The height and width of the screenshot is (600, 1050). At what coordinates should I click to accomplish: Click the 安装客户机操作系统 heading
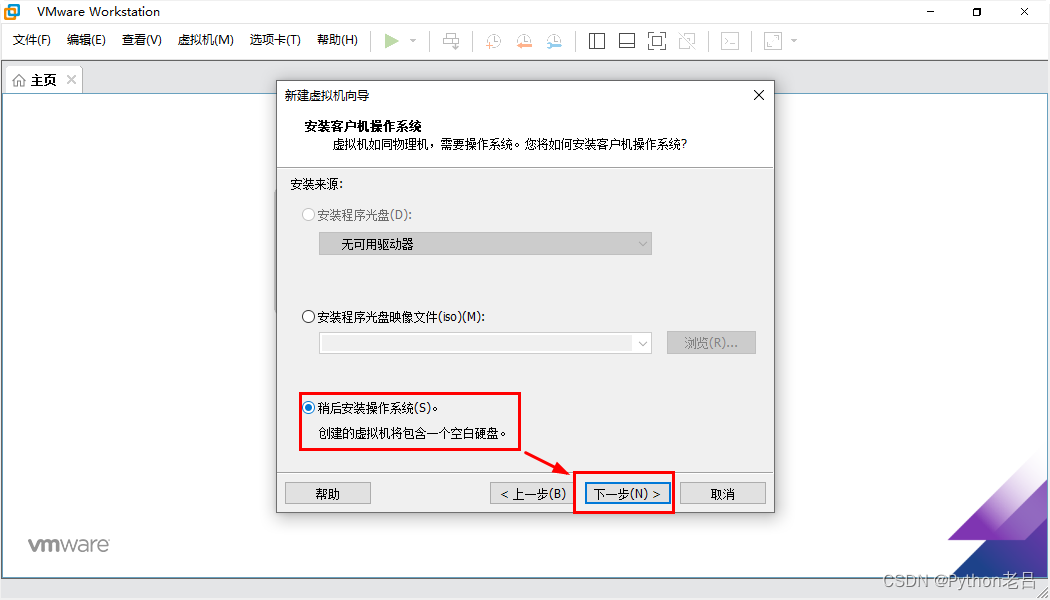pyautogui.click(x=363, y=127)
